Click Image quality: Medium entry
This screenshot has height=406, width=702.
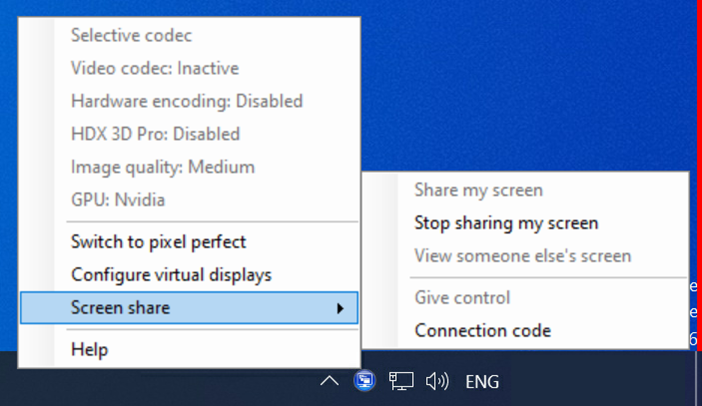point(162,167)
